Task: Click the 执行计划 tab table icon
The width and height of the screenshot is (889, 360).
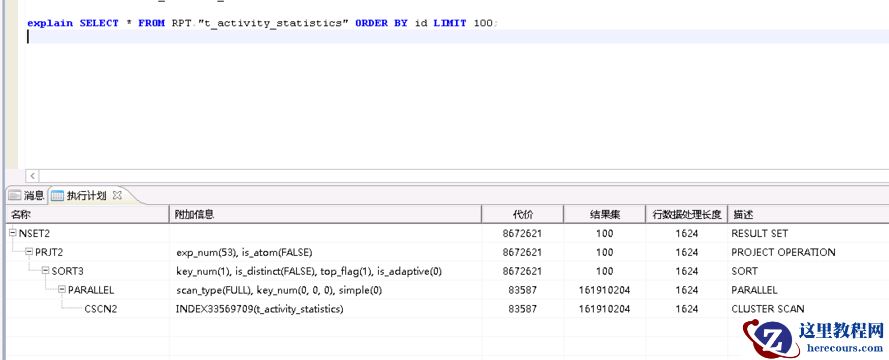Action: click(x=57, y=196)
